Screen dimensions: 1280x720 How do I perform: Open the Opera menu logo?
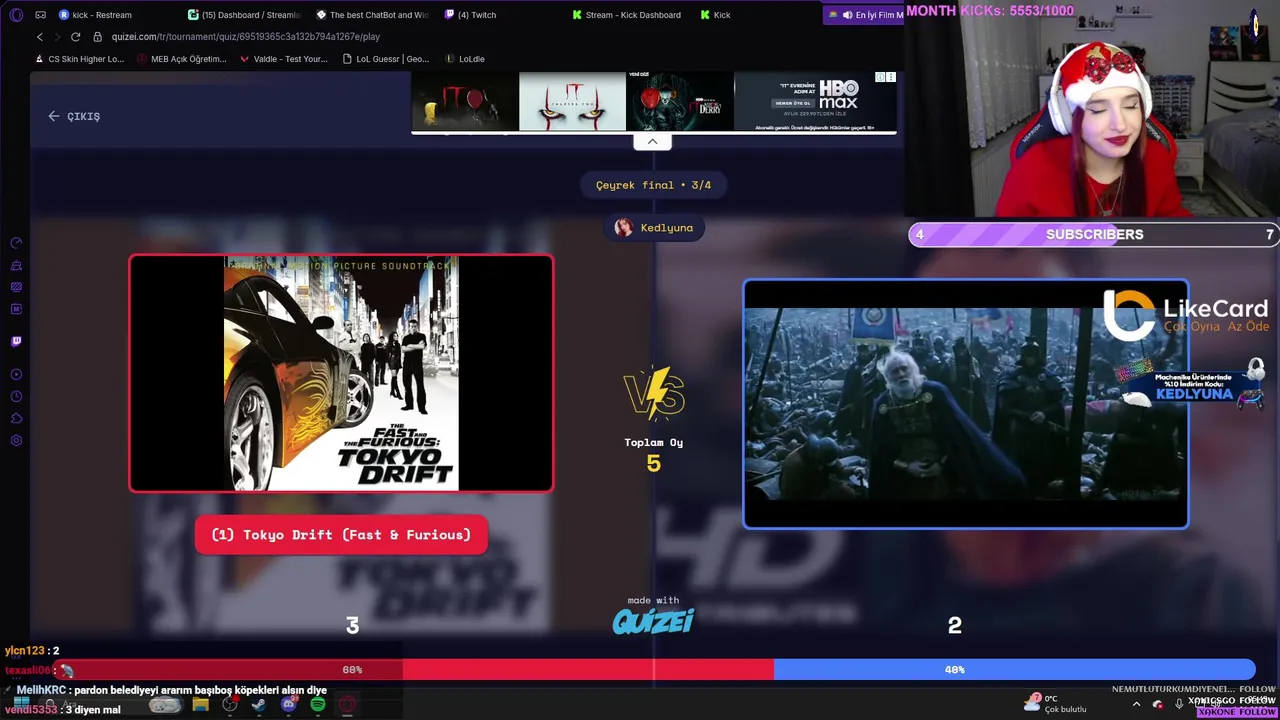16,15
